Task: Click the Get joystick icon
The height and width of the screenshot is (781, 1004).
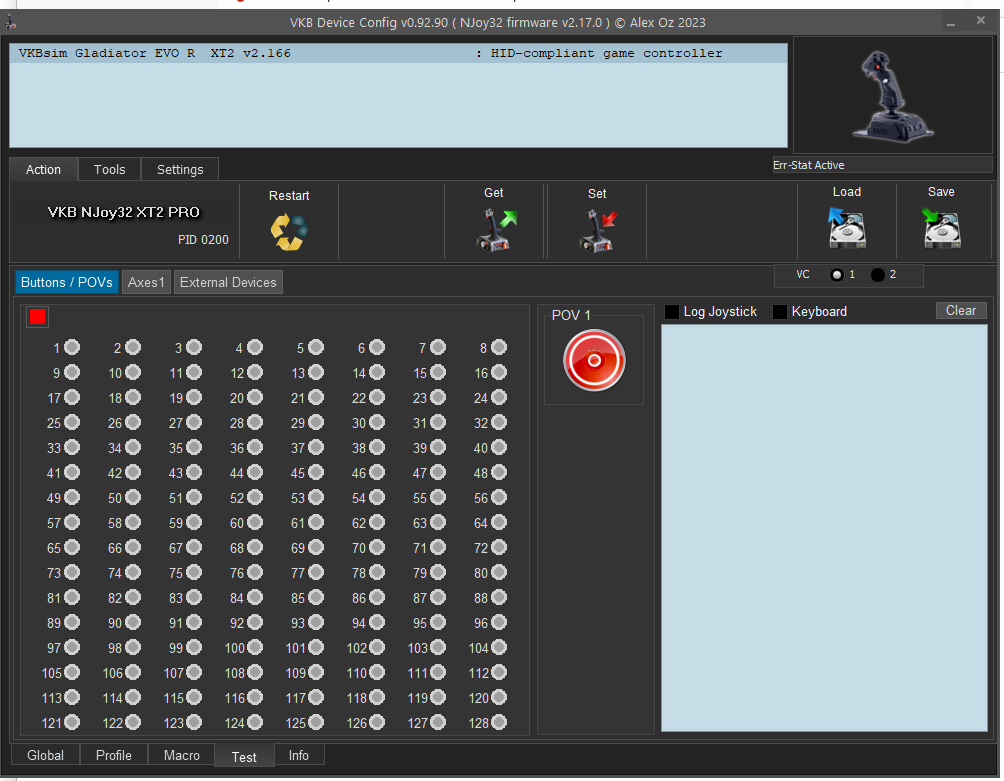Action: pyautogui.click(x=496, y=230)
